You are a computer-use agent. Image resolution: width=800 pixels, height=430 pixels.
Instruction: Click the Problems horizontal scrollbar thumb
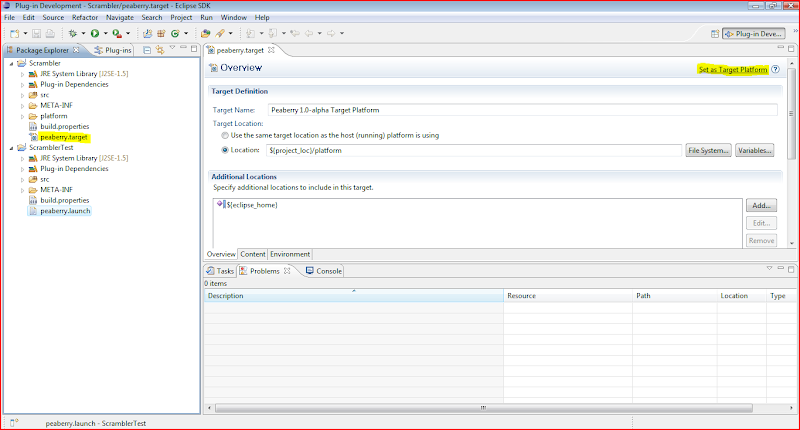484,408
